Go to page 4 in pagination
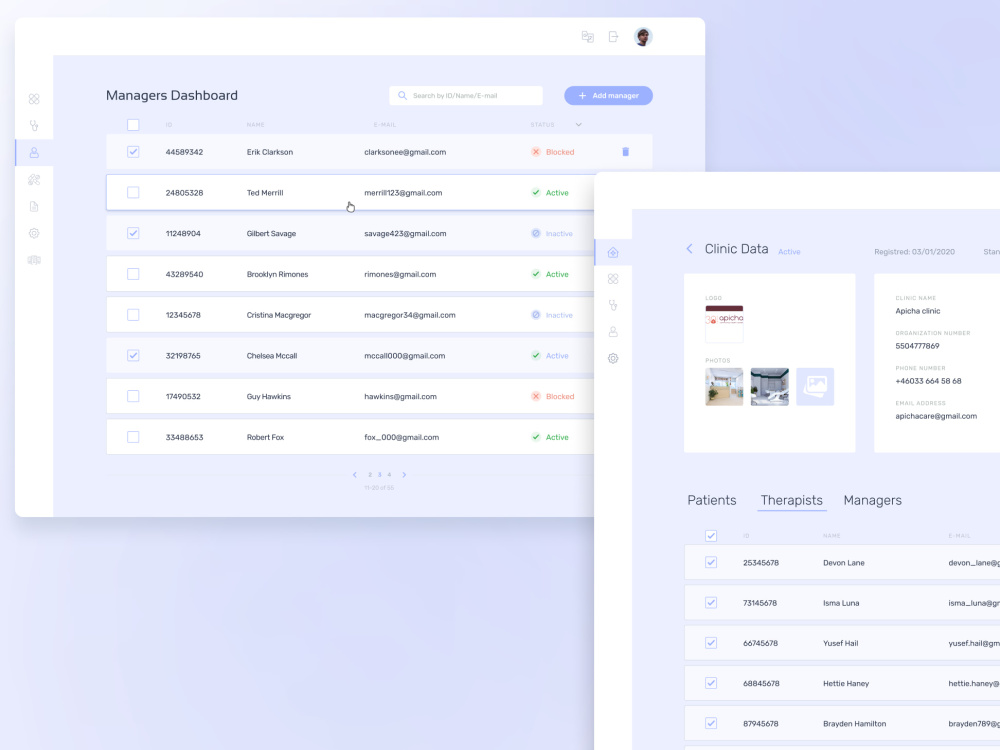Screen dimensions: 1000x750 pyautogui.click(x=389, y=474)
